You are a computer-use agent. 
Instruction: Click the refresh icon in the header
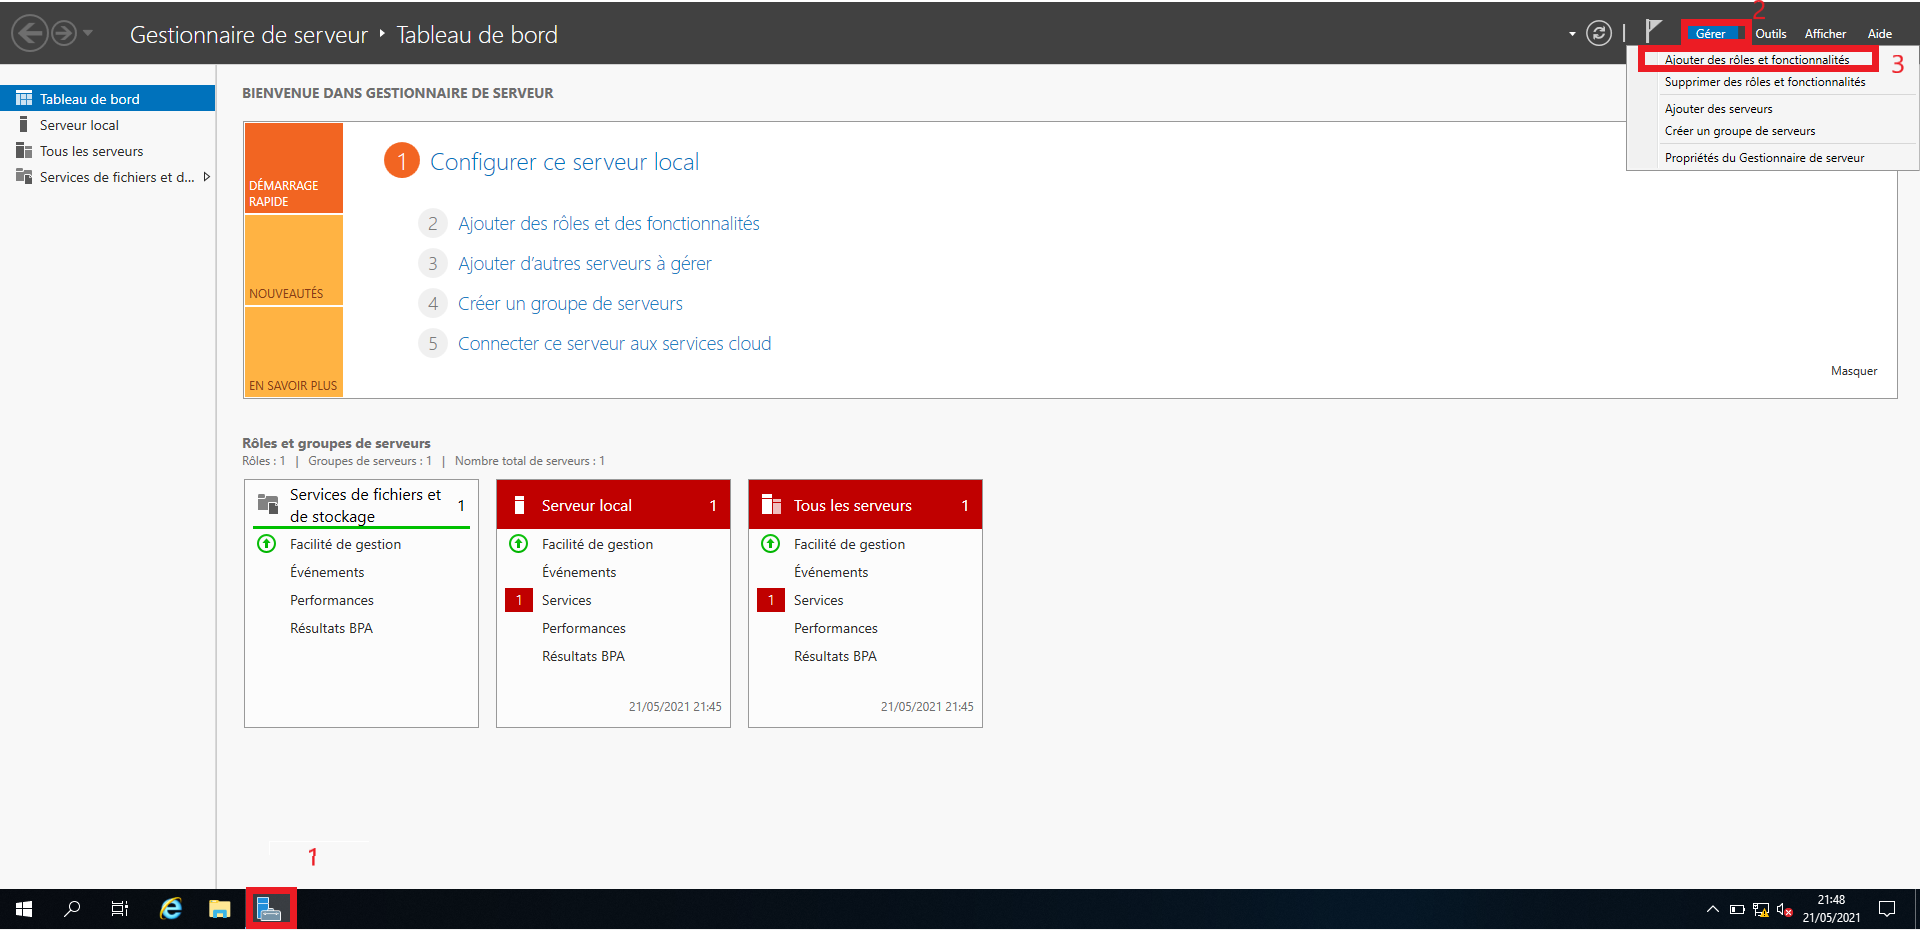pyautogui.click(x=1598, y=34)
